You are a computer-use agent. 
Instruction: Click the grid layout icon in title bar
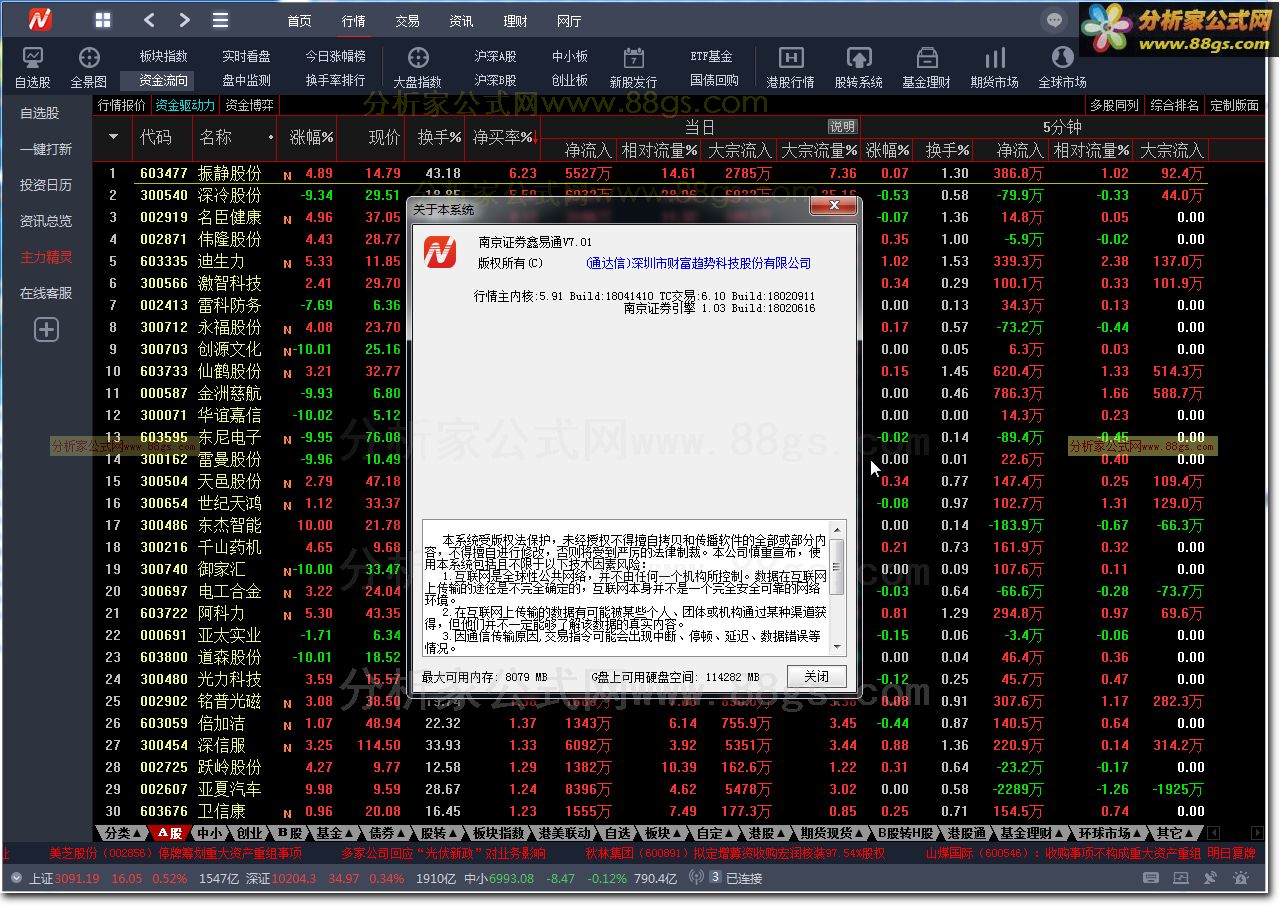103,20
